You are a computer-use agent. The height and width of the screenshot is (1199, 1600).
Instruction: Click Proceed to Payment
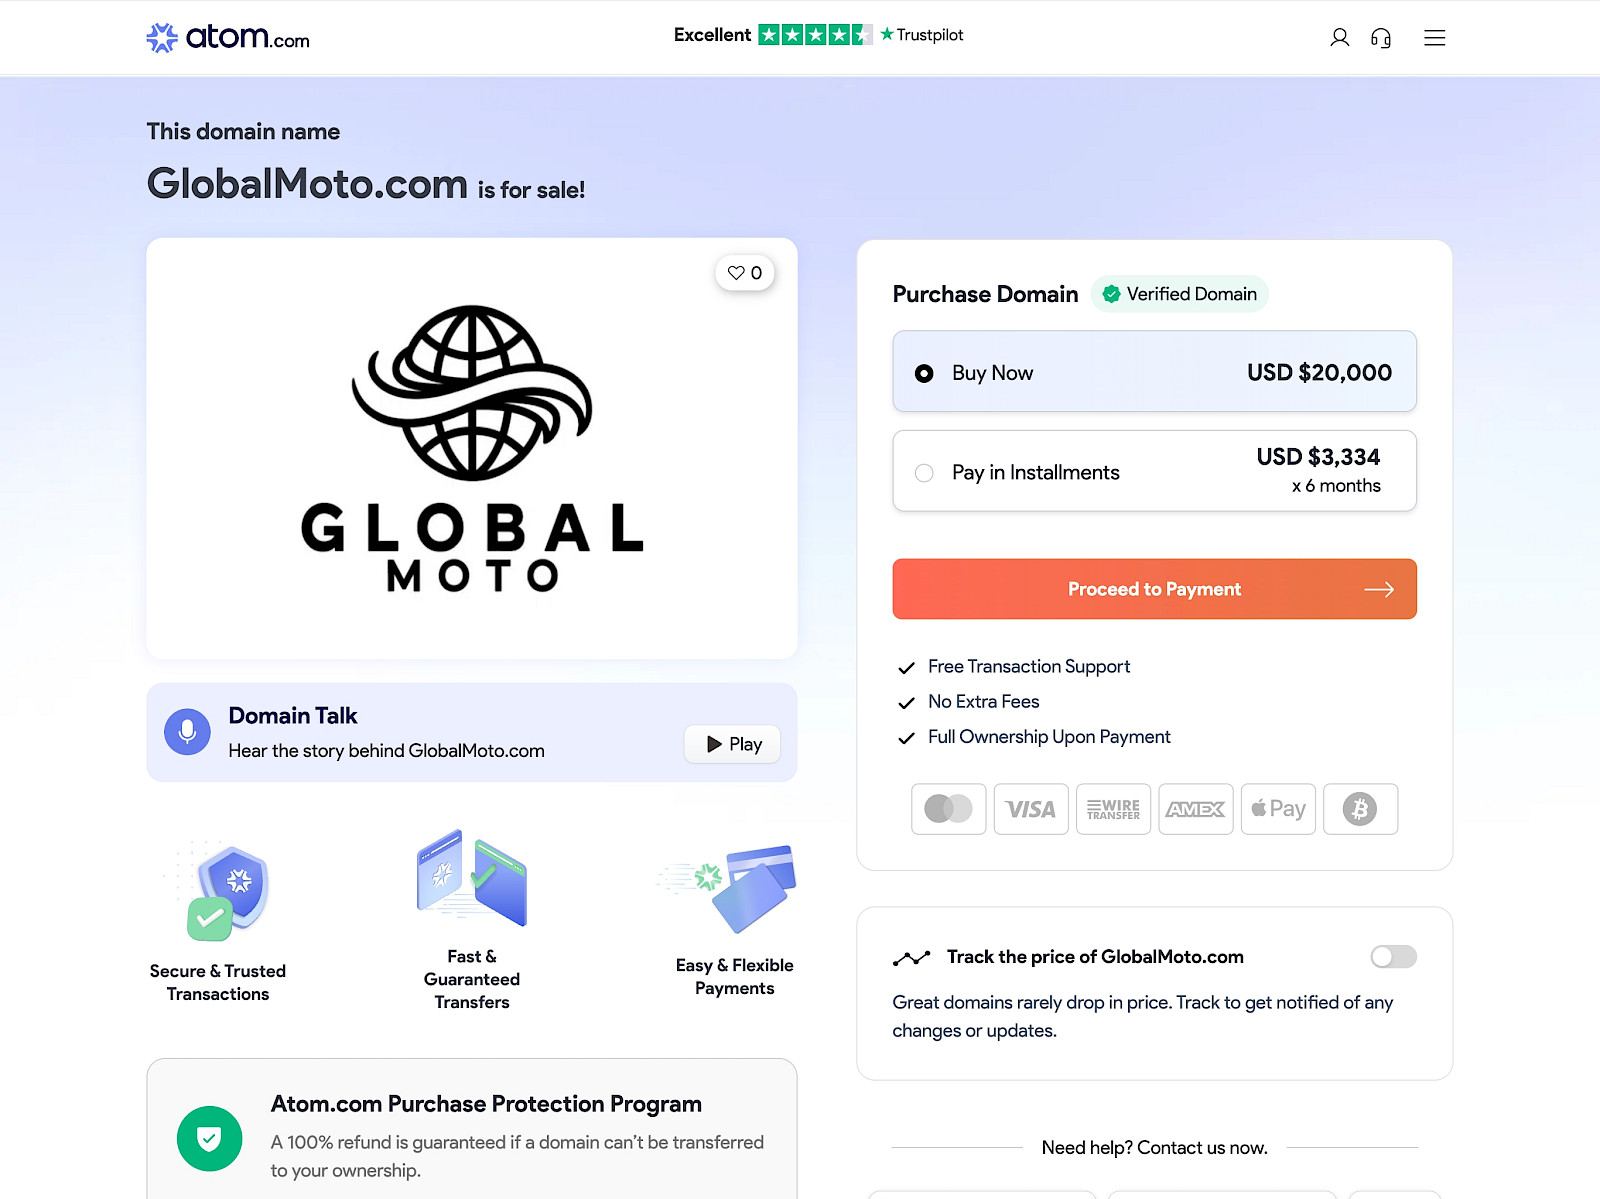(1154, 589)
